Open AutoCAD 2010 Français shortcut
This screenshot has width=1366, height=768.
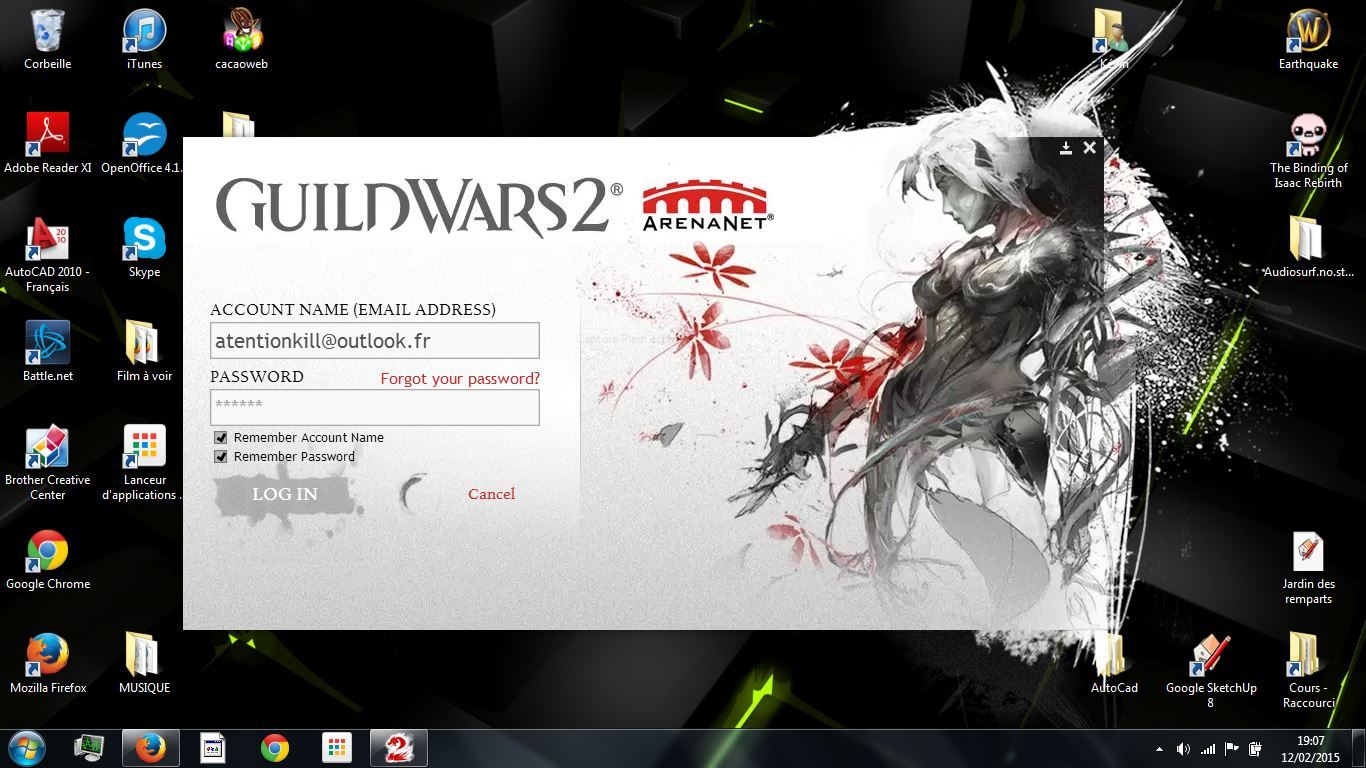pos(47,255)
